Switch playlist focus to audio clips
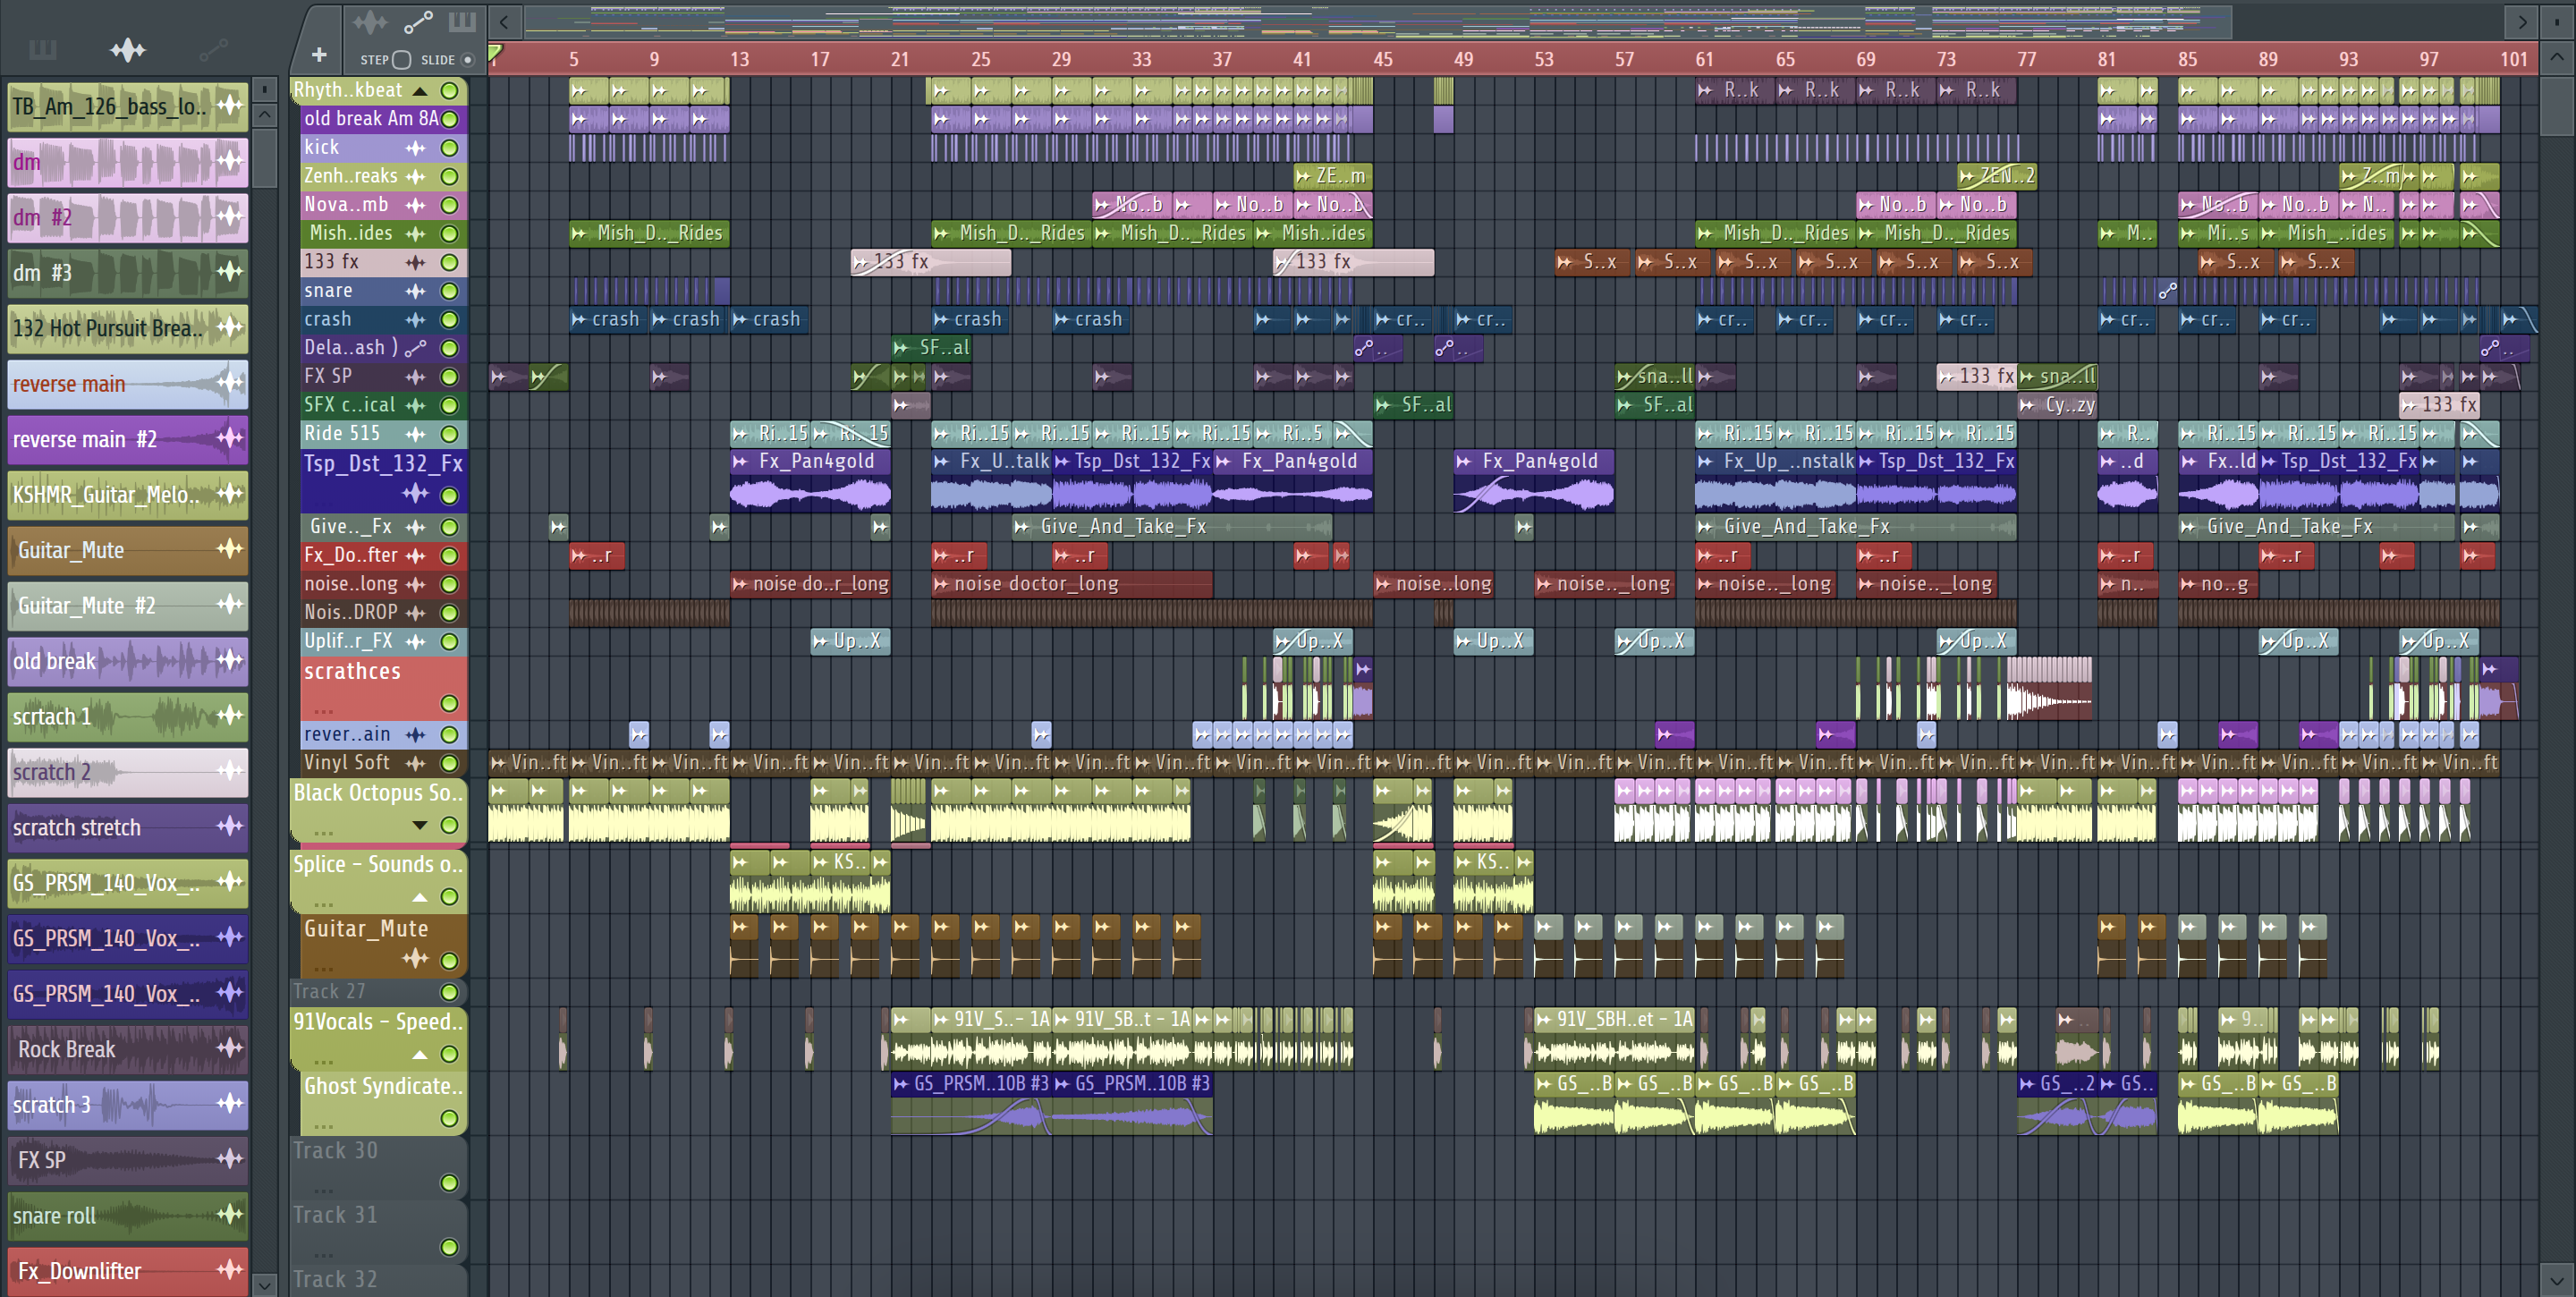Viewport: 2576px width, 1297px height. tap(370, 21)
